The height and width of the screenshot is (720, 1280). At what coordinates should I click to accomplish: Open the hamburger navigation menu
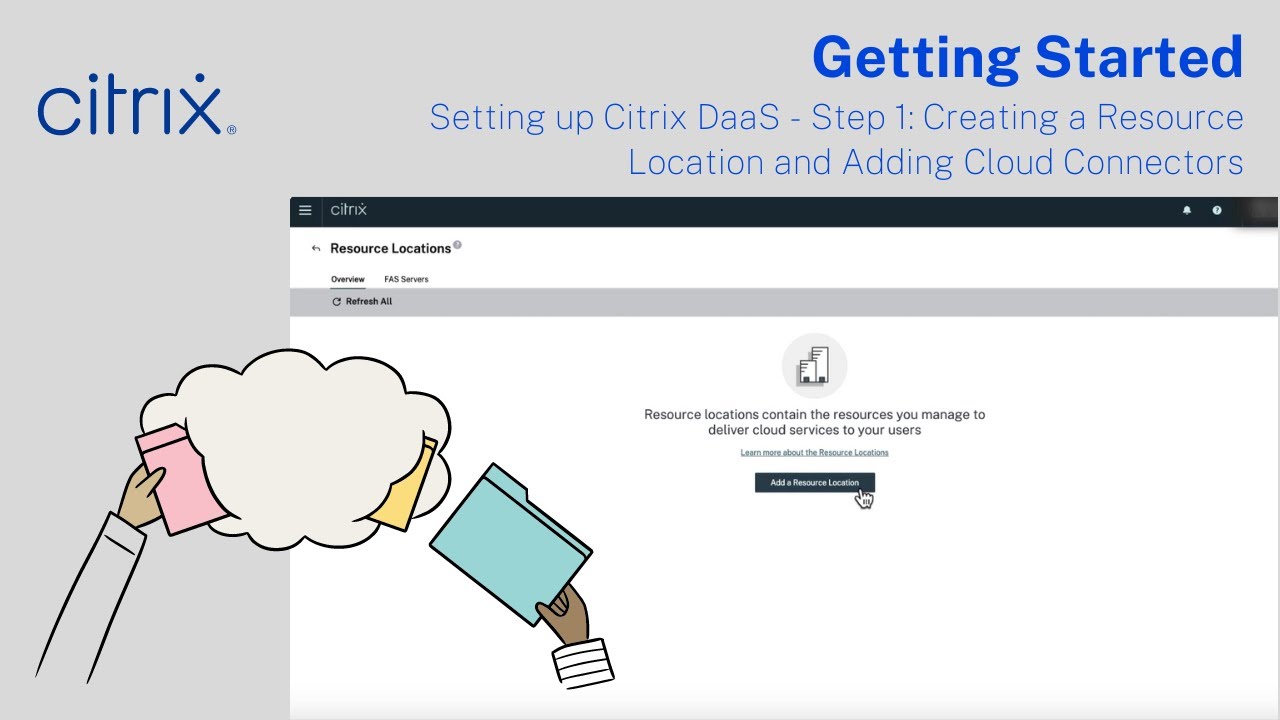306,210
